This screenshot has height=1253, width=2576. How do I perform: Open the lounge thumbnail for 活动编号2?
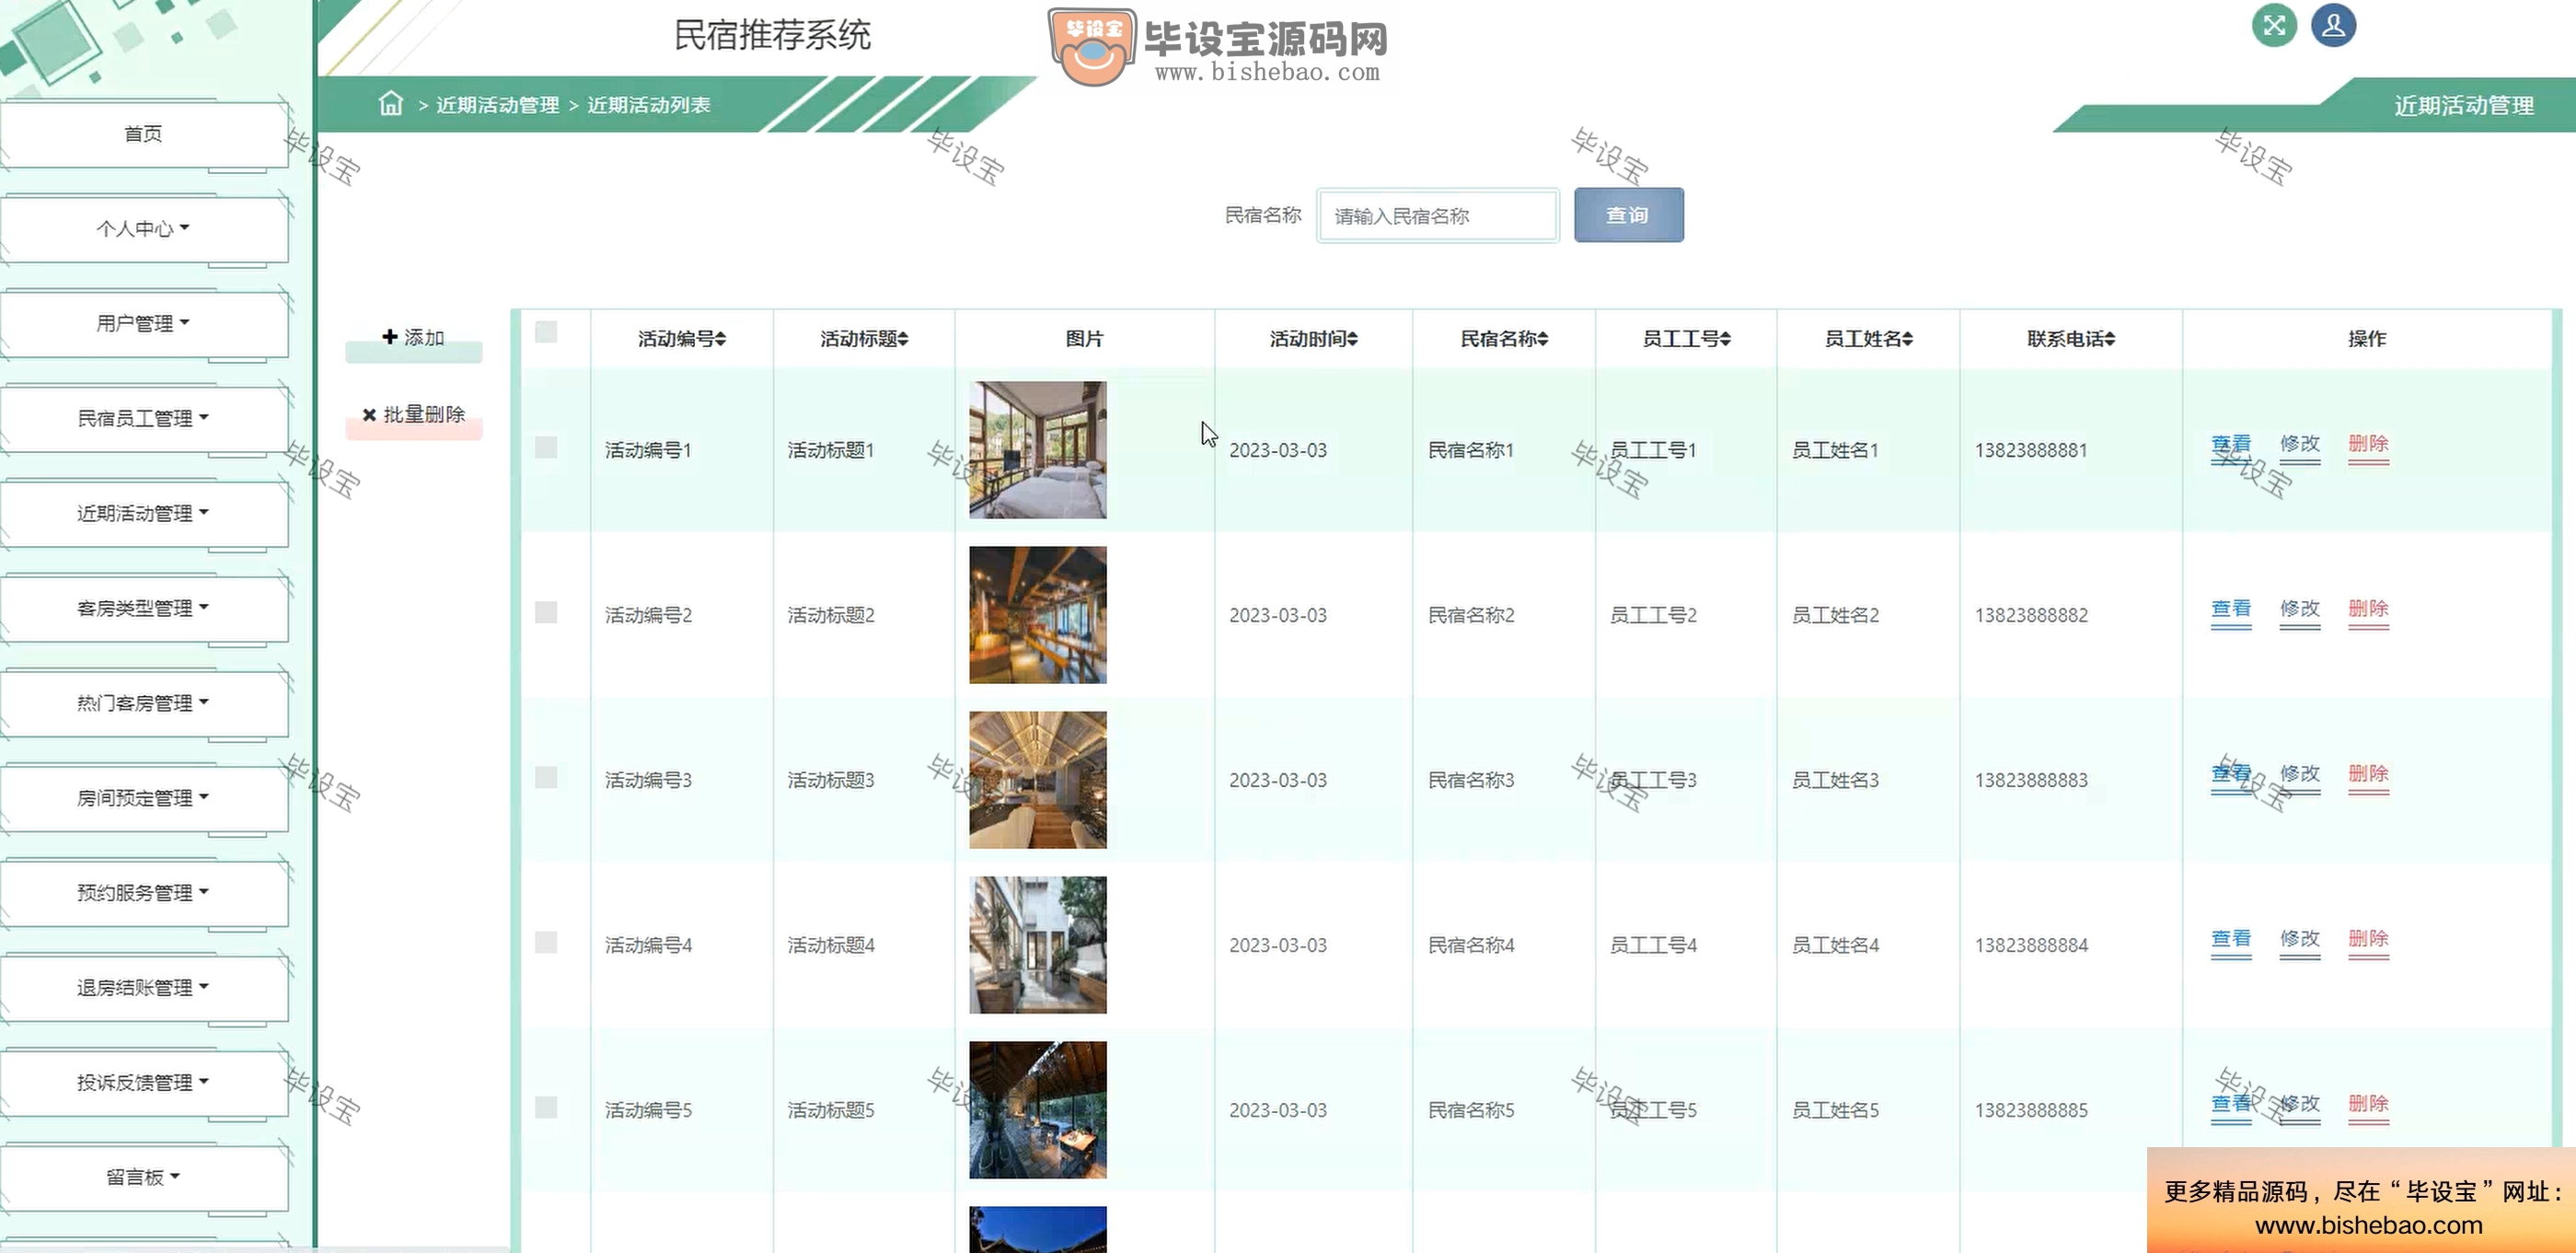[x=1038, y=615]
